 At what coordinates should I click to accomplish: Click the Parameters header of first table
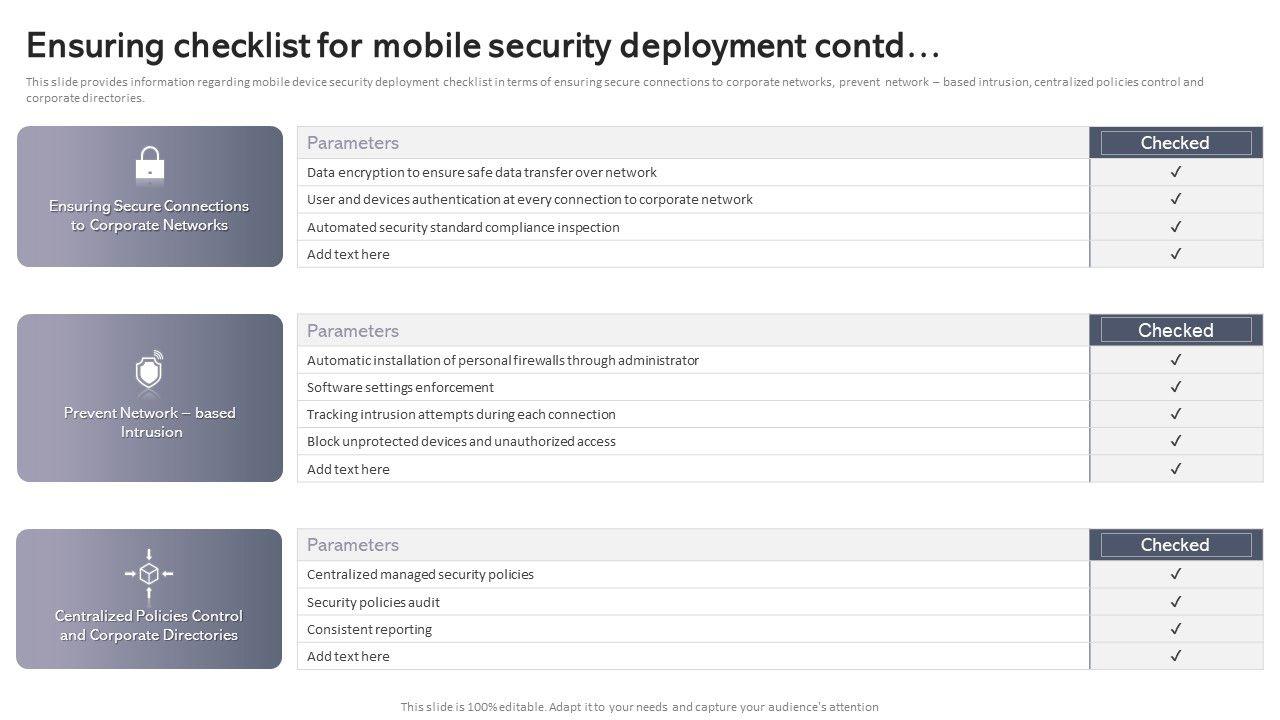coord(353,143)
